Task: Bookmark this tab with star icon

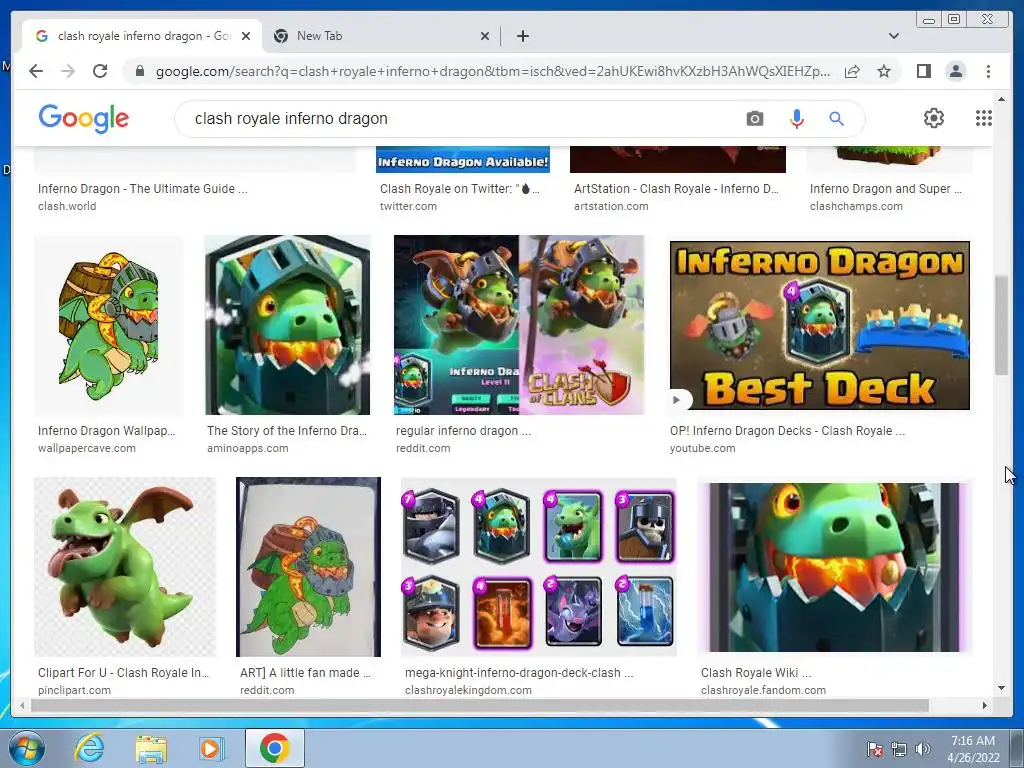Action: click(884, 71)
